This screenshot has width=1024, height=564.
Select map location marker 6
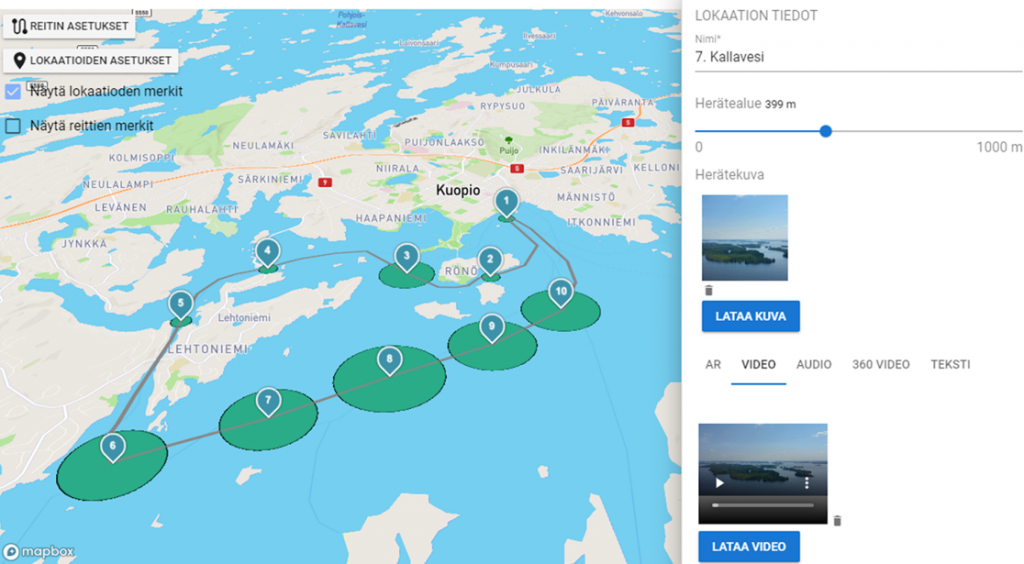pyautogui.click(x=113, y=447)
